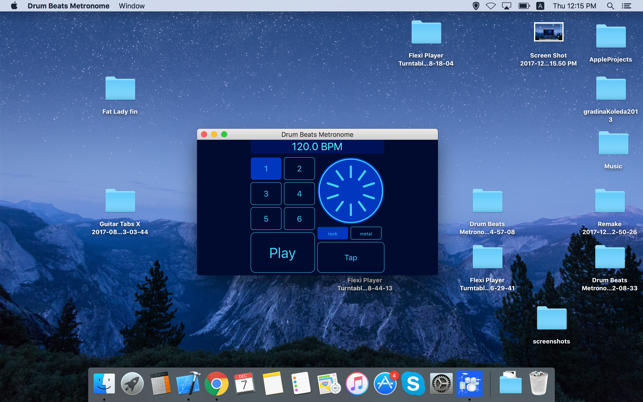Open the Window menu
The image size is (643, 402).
132,6
